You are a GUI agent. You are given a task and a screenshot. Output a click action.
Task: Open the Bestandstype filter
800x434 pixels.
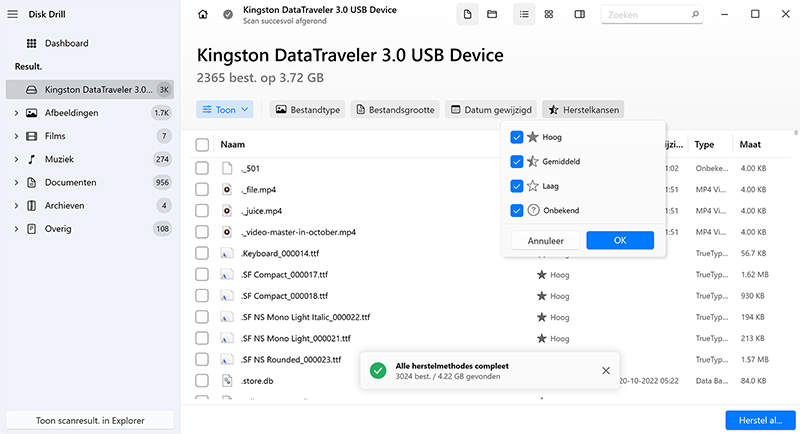pyautogui.click(x=307, y=109)
